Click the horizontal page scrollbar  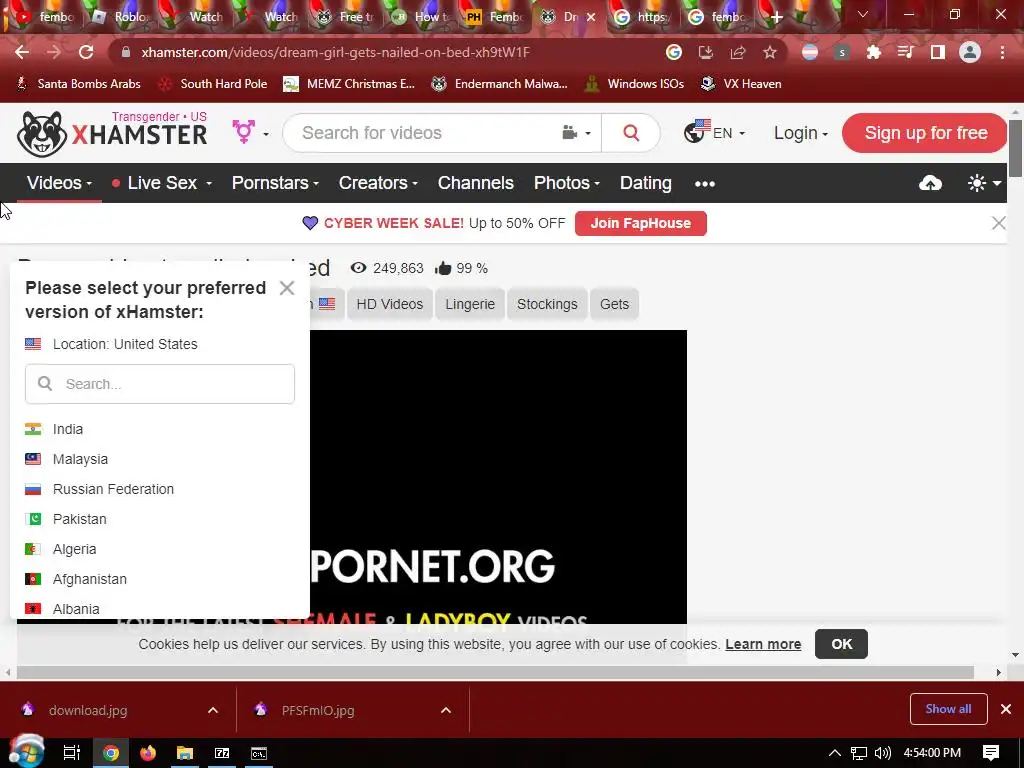pos(495,672)
